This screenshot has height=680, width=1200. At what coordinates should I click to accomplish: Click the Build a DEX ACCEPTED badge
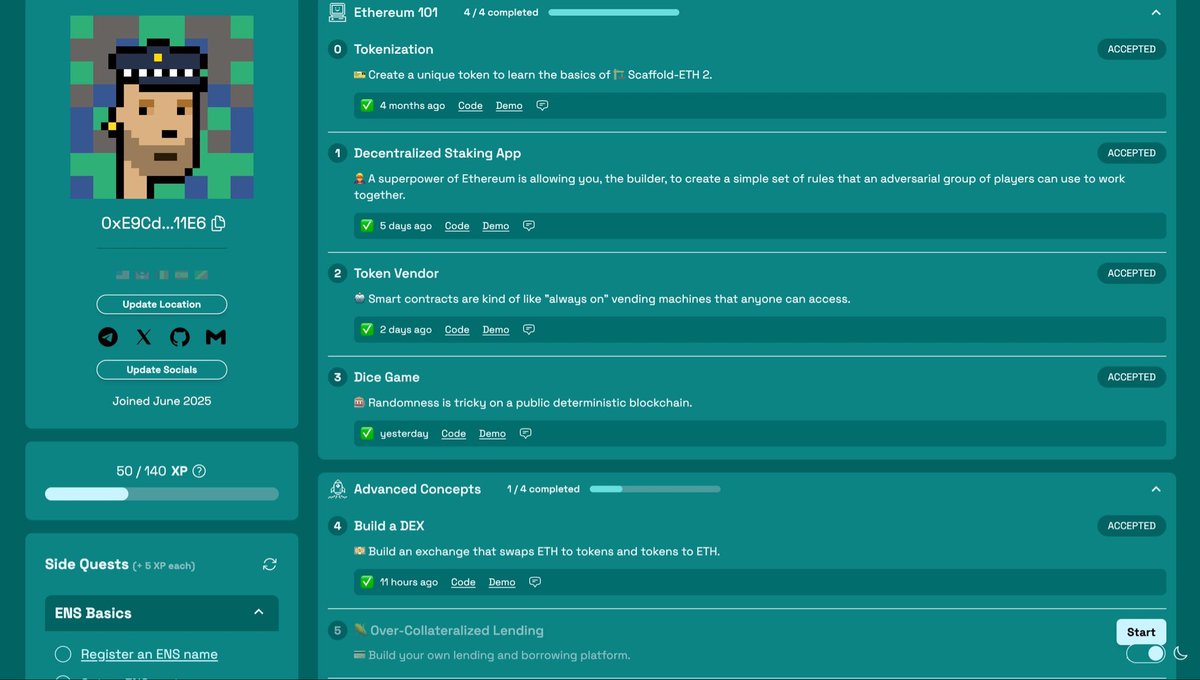pyautogui.click(x=1131, y=526)
